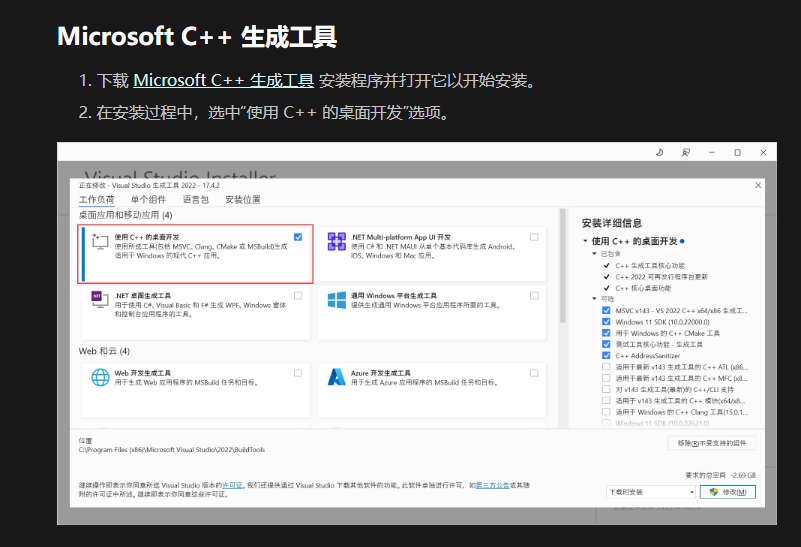Switch to the 语言包 tab
The width and height of the screenshot is (801, 547).
pos(196,200)
